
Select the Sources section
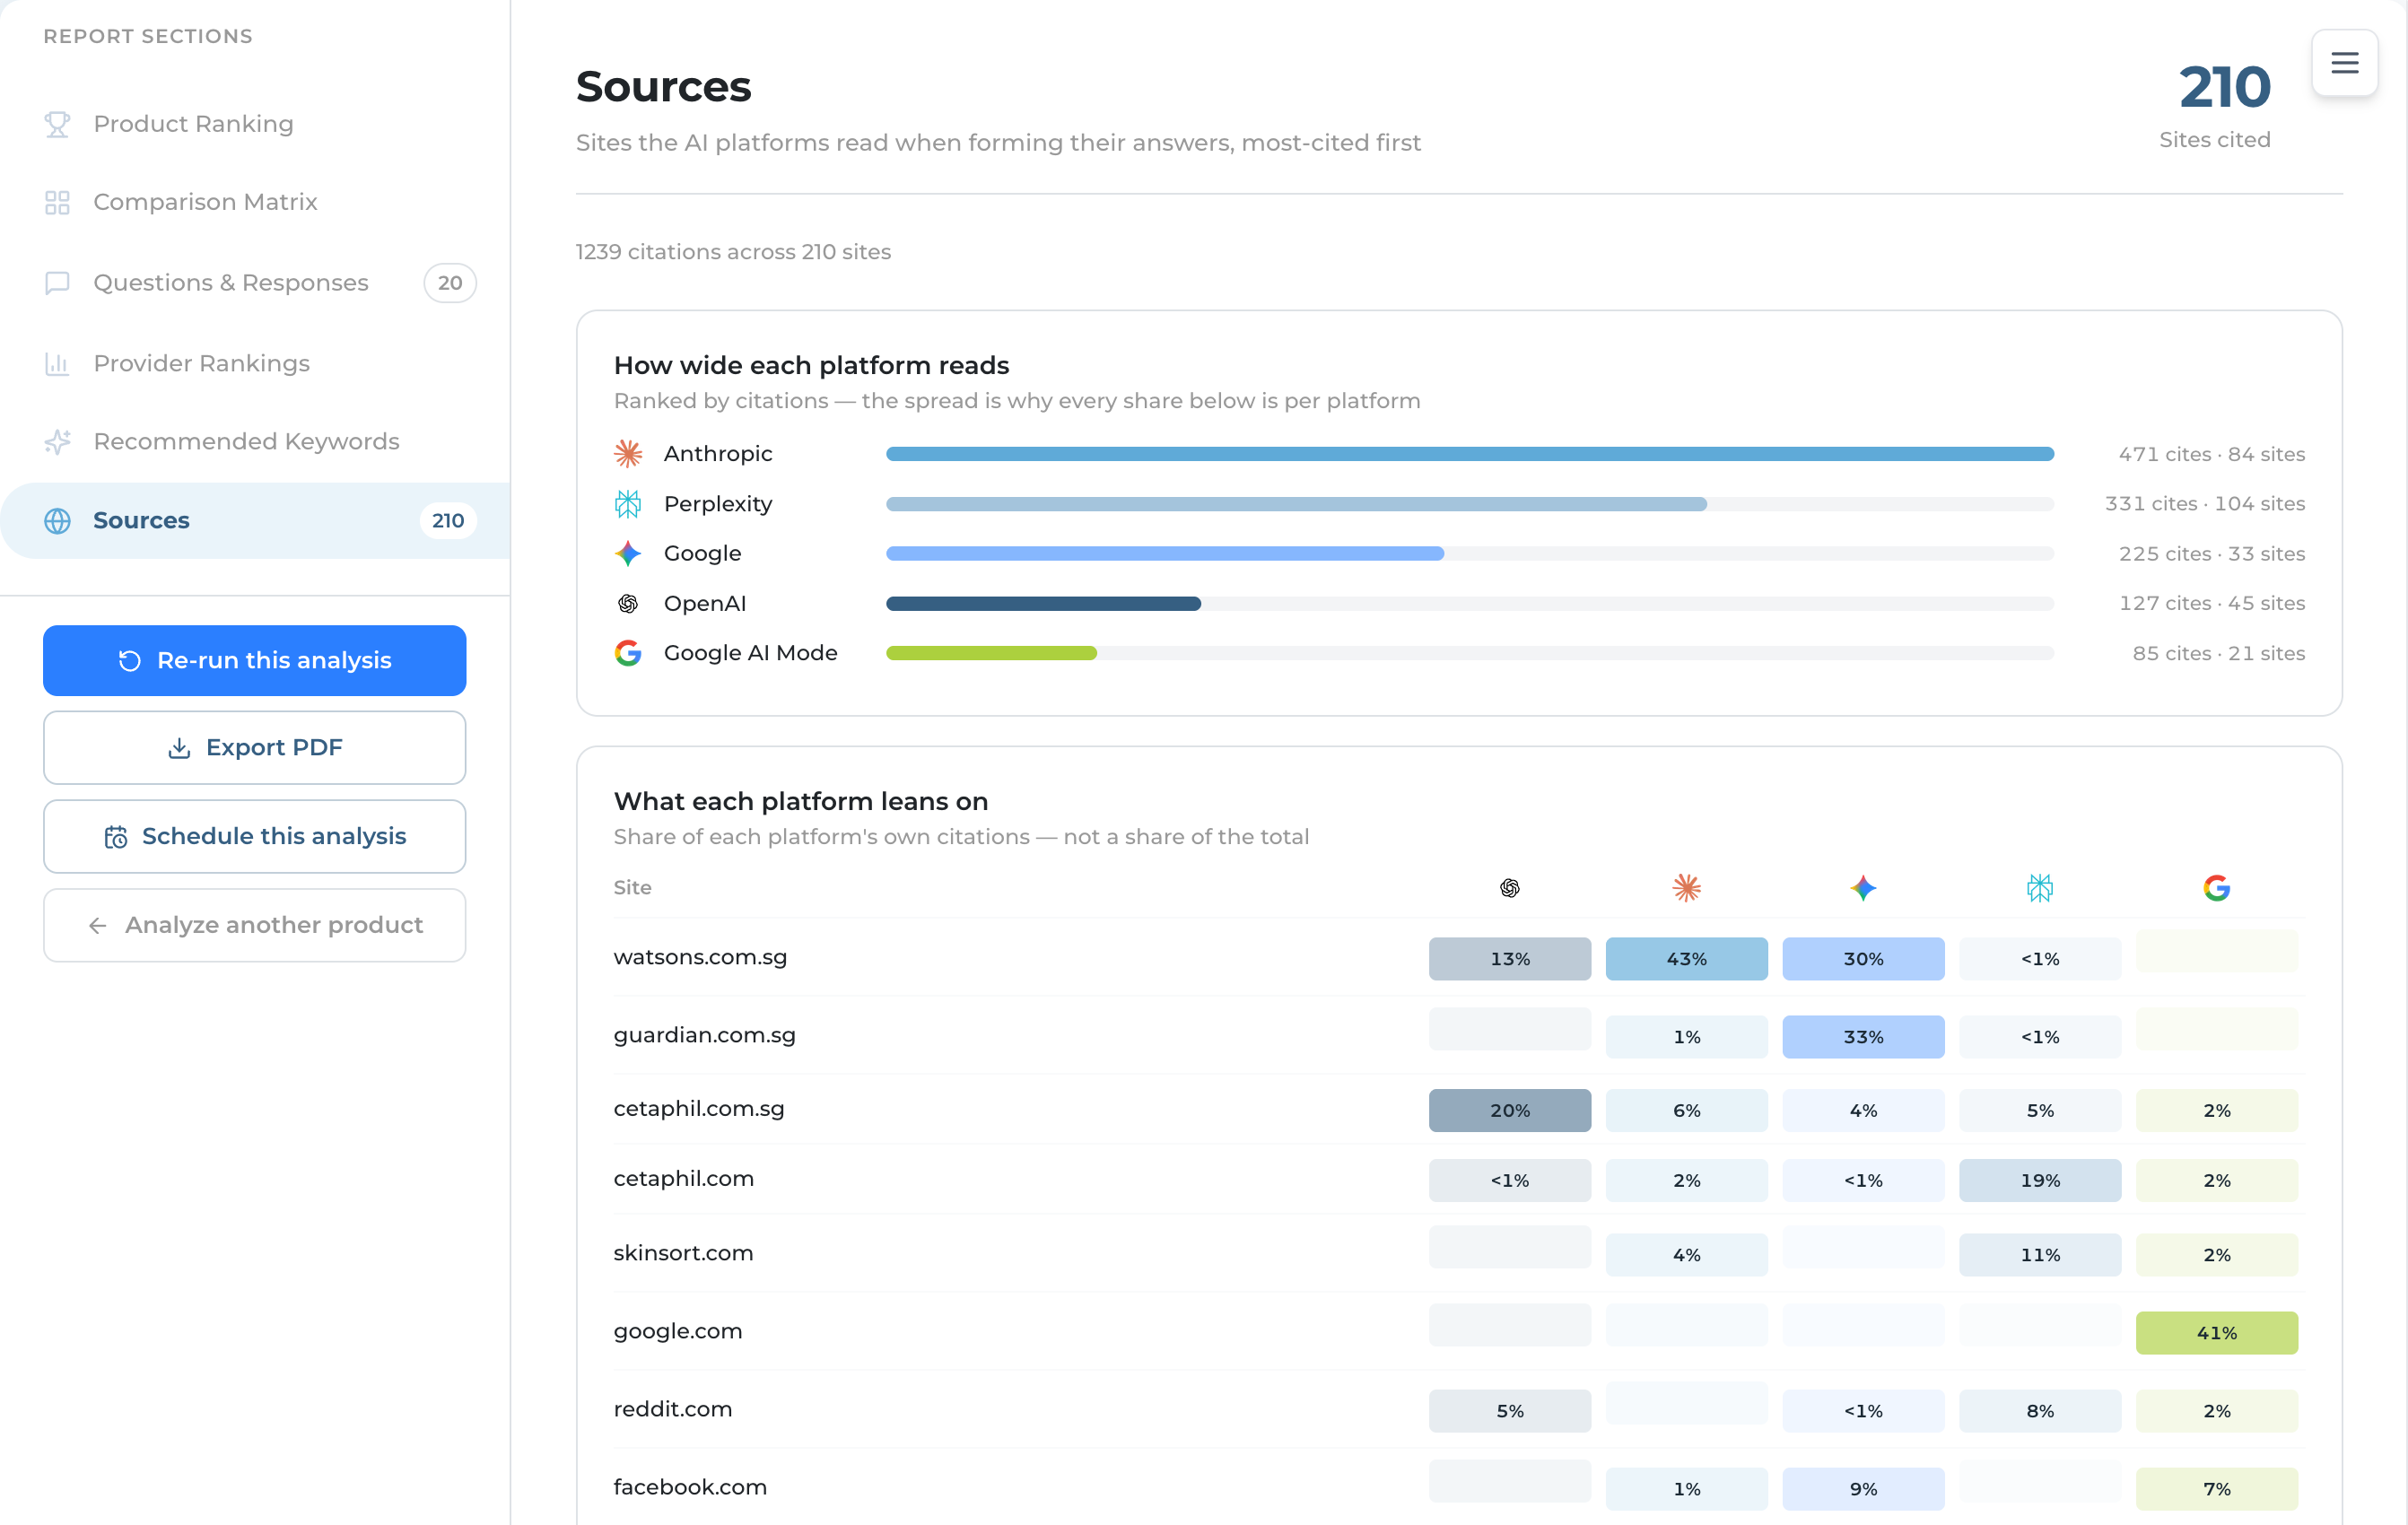pos(255,520)
